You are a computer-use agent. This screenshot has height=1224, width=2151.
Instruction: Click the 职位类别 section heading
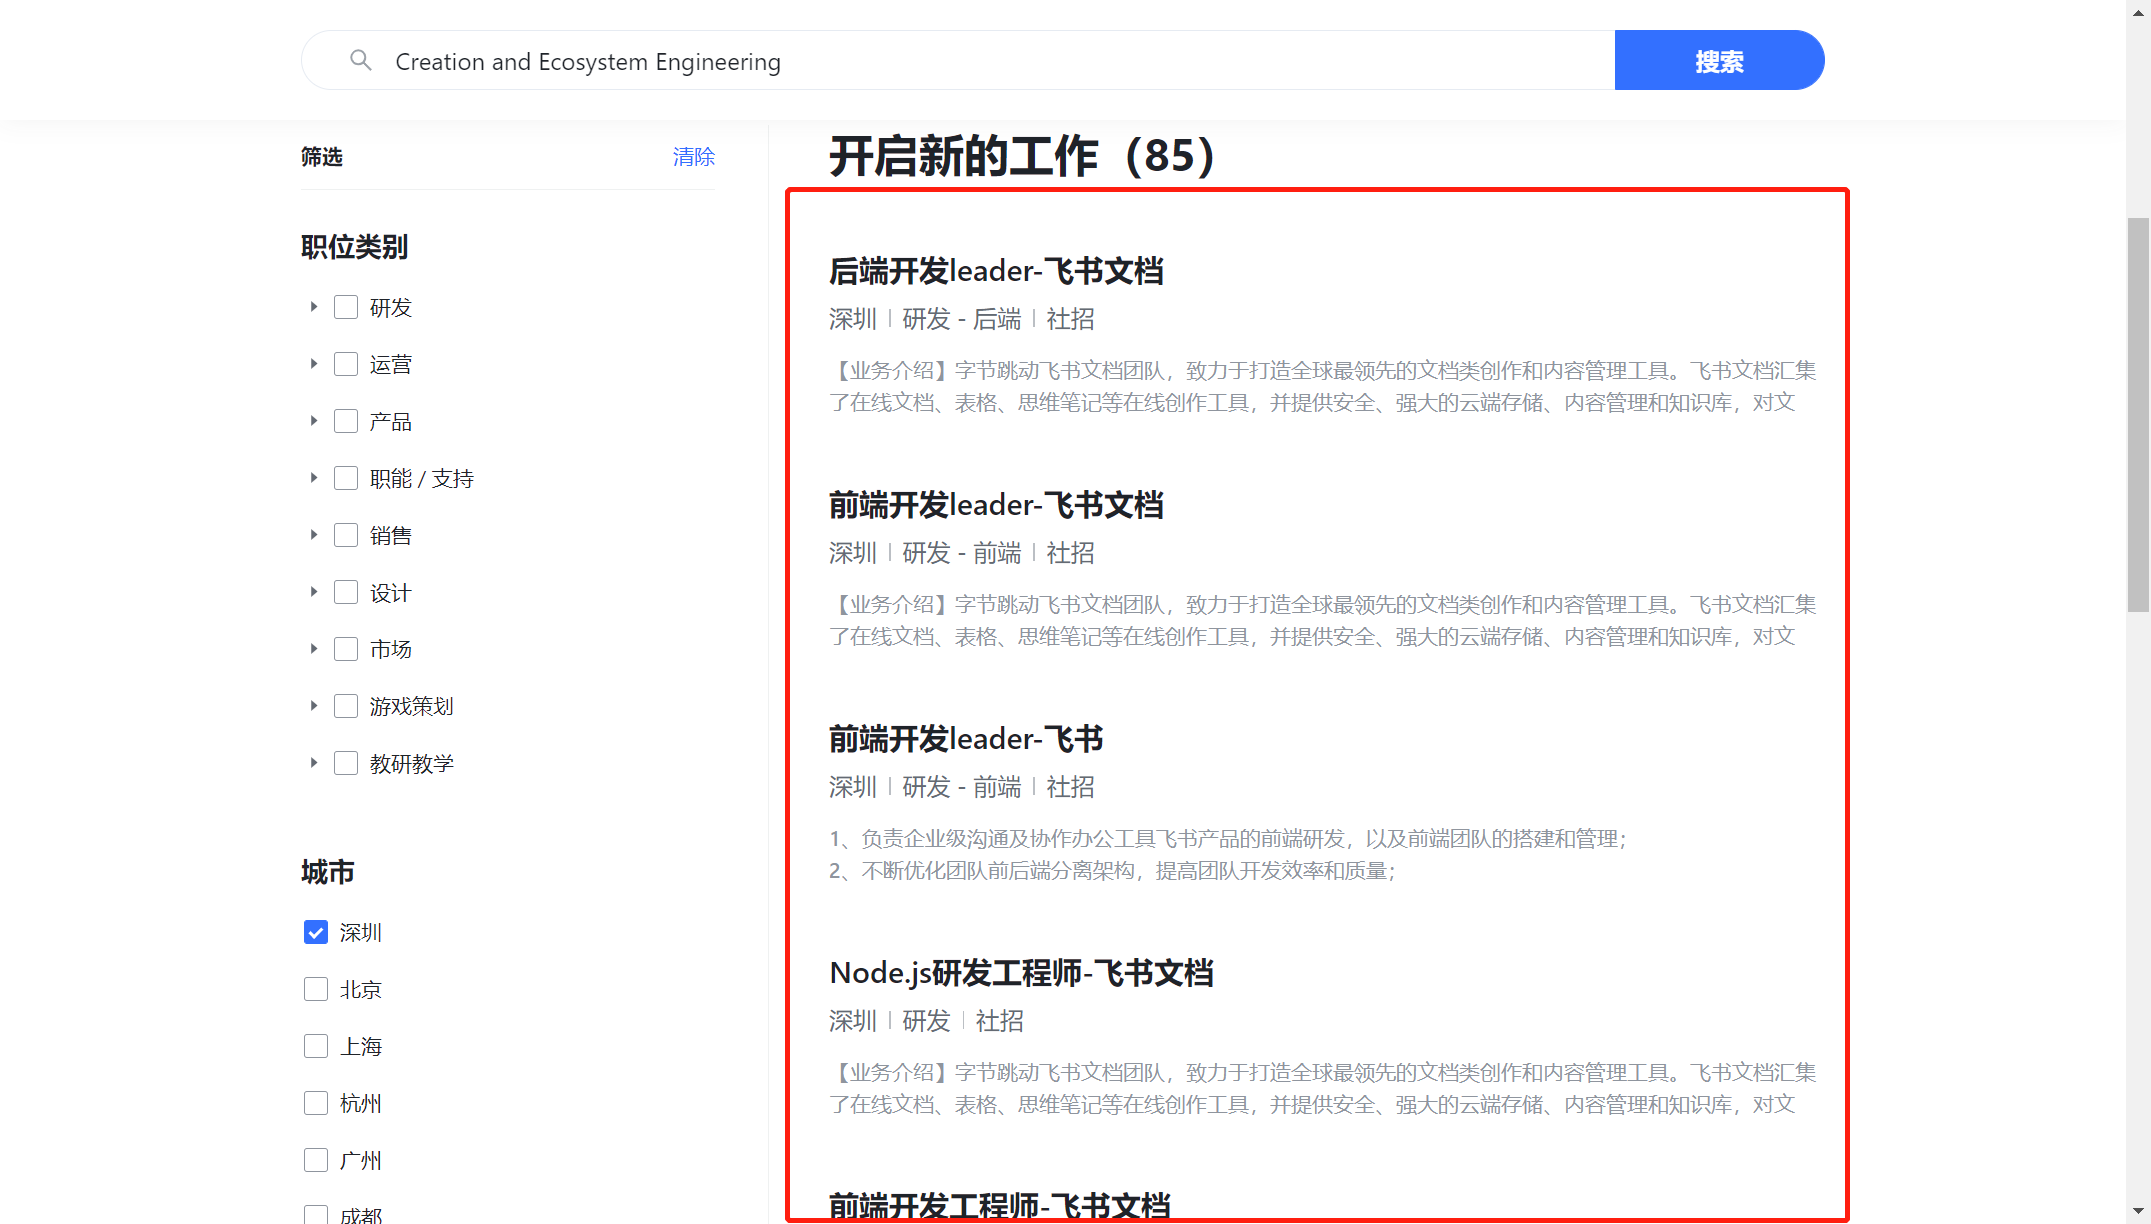point(354,247)
